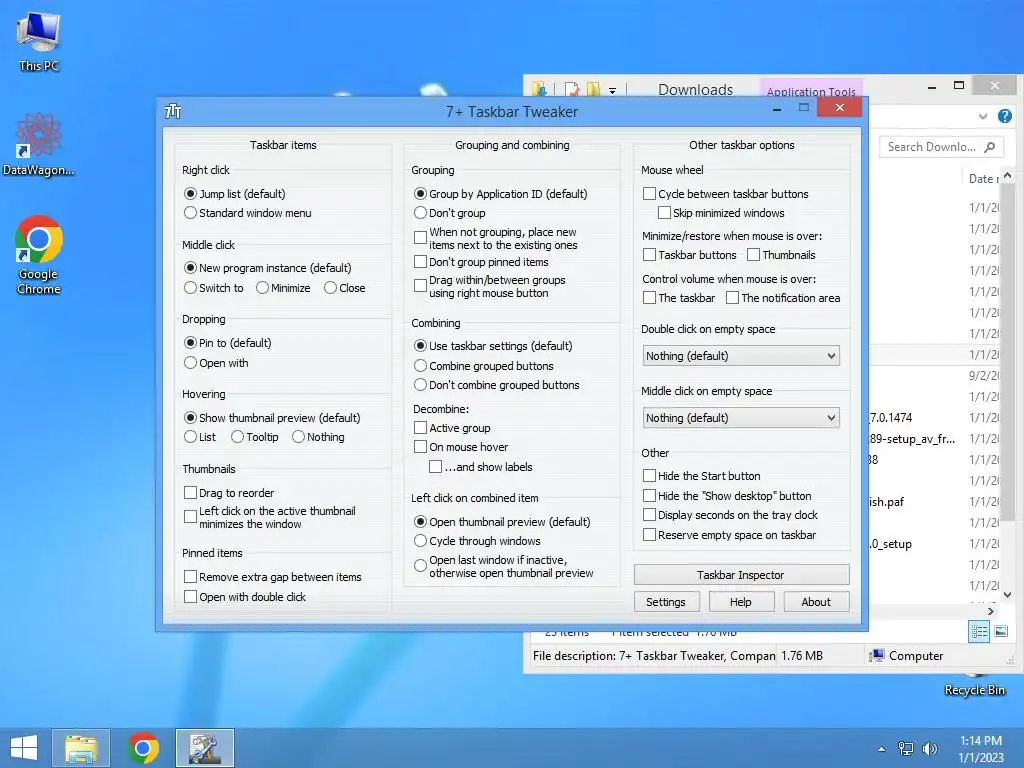Check ...and show labels option
This screenshot has height=768, width=1024.
tap(481, 467)
